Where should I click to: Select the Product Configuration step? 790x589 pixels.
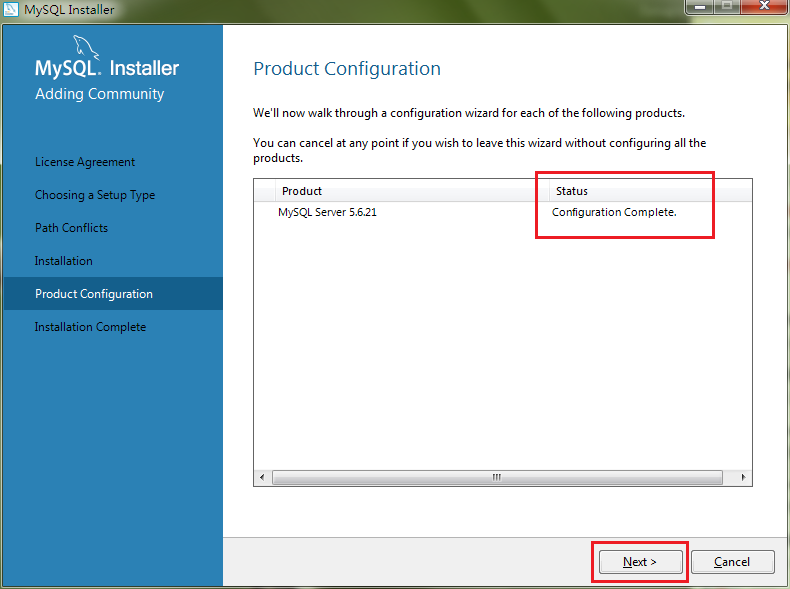click(x=94, y=294)
